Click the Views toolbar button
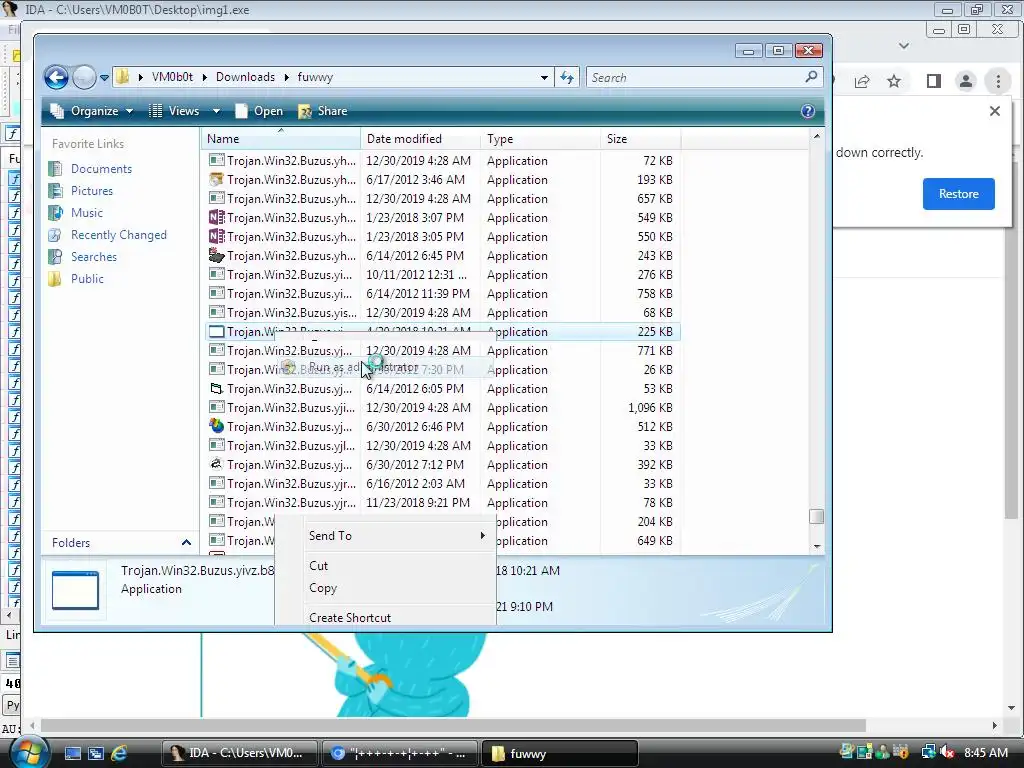Image resolution: width=1024 pixels, height=768 pixels. tap(174, 111)
